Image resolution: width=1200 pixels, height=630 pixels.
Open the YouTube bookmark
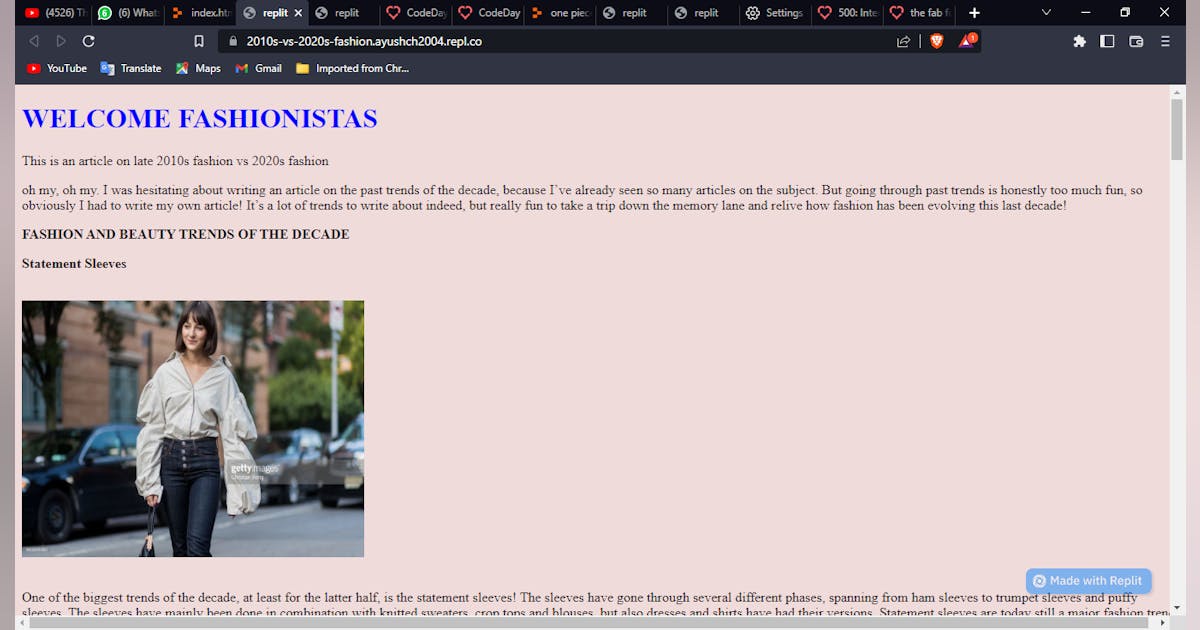[x=57, y=68]
